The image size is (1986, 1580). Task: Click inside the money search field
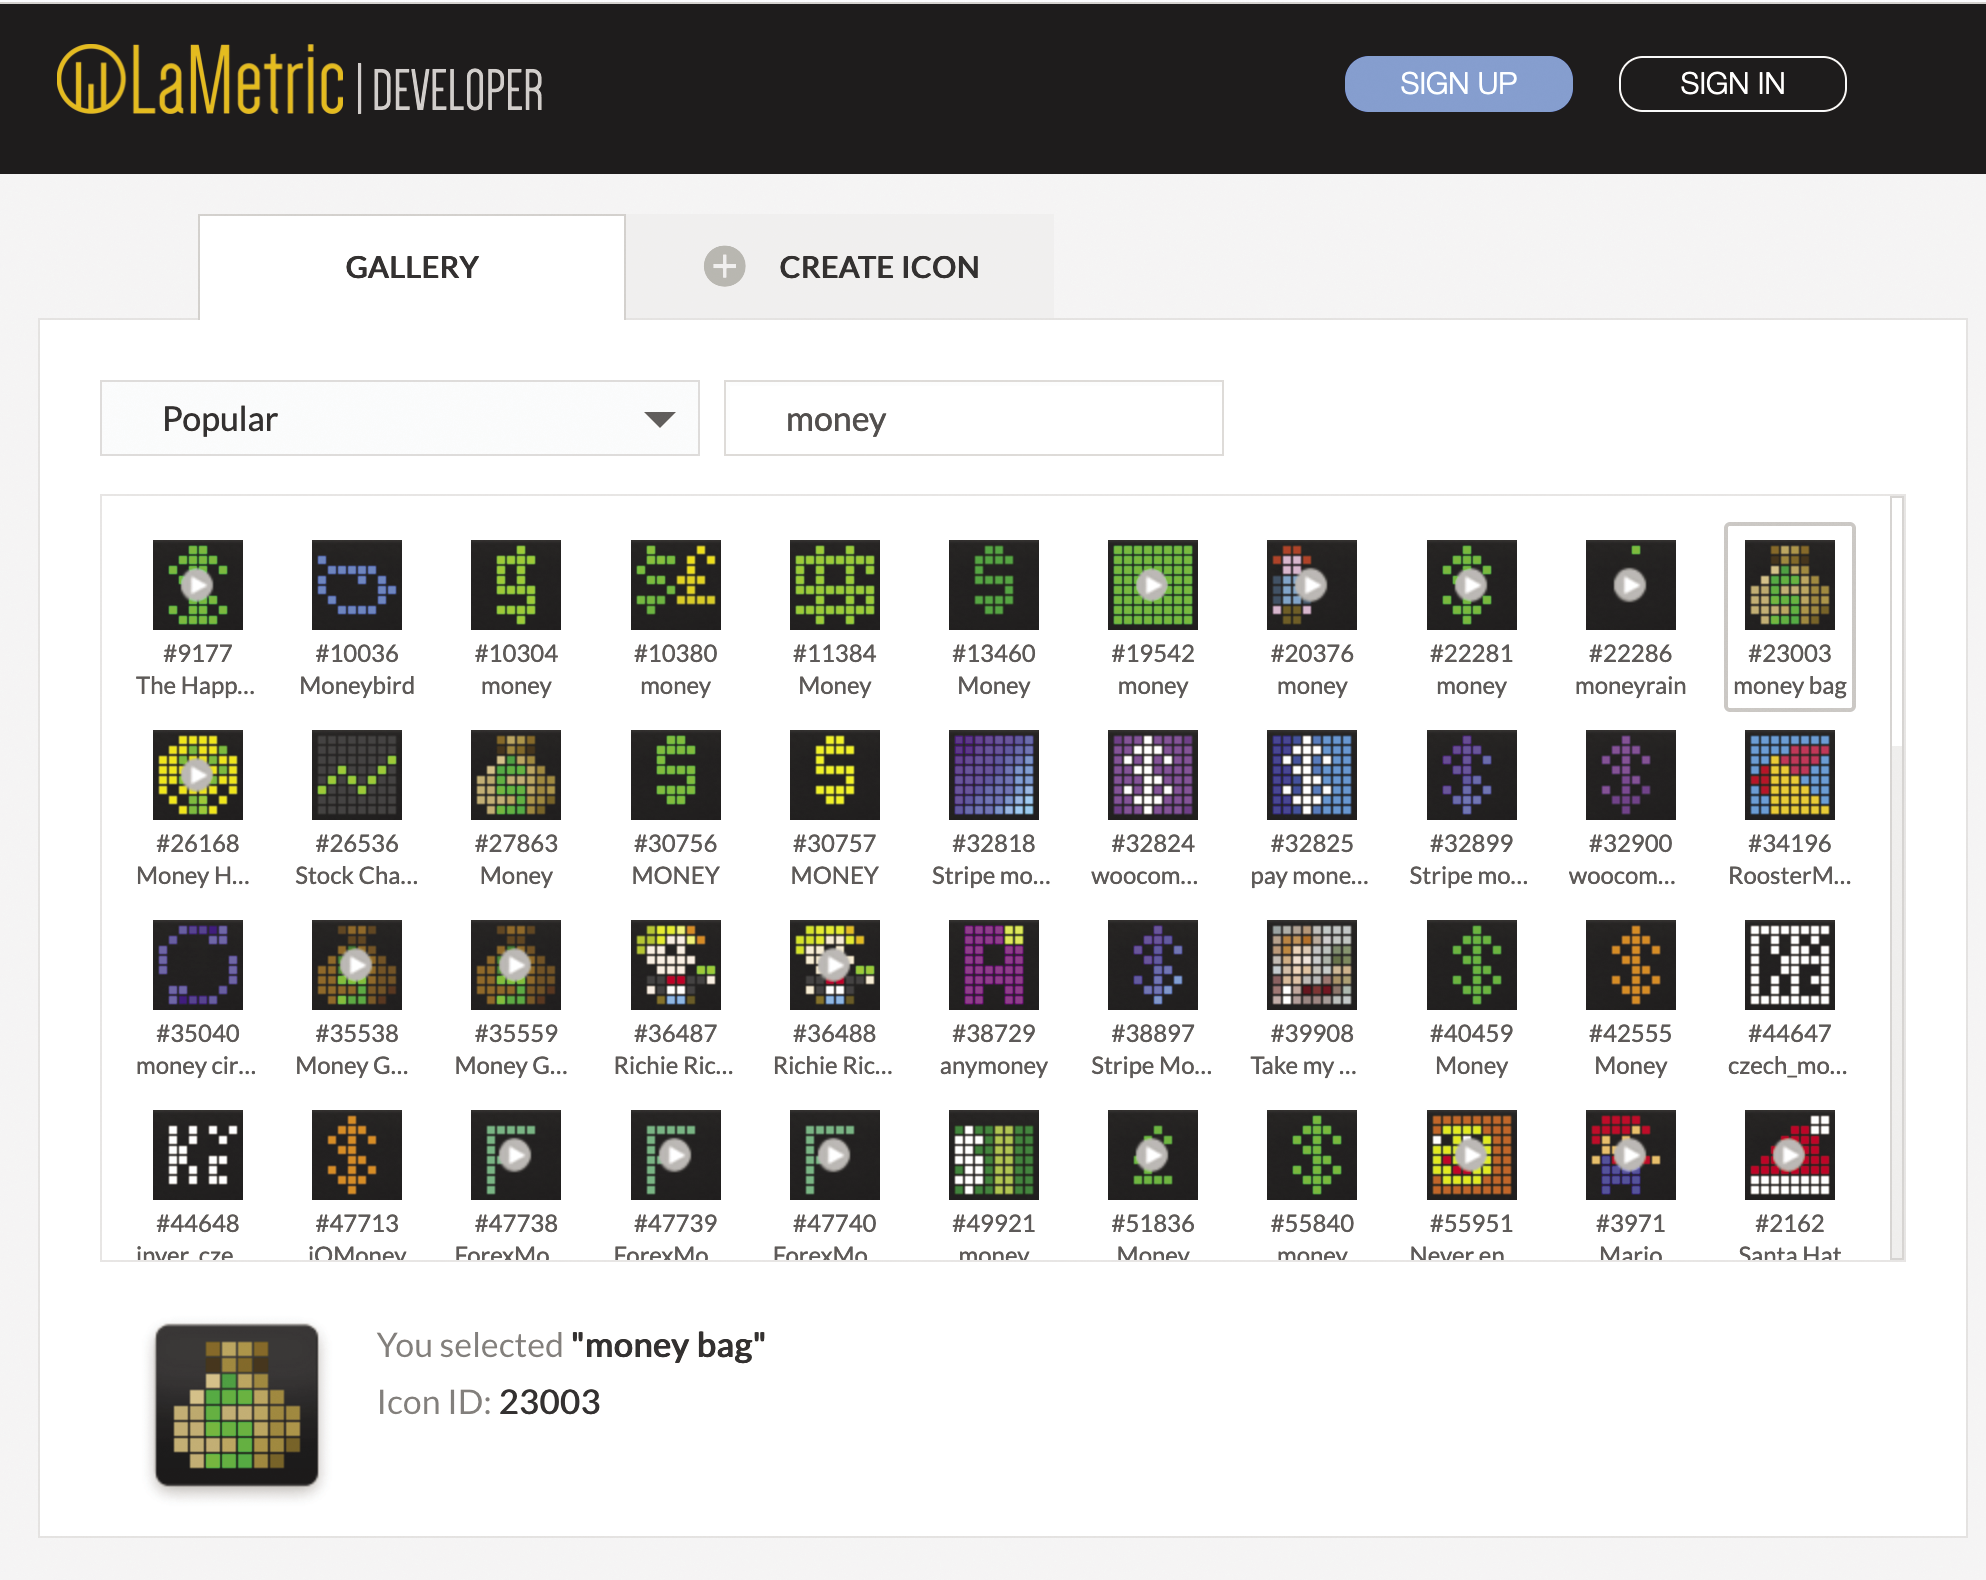(973, 418)
